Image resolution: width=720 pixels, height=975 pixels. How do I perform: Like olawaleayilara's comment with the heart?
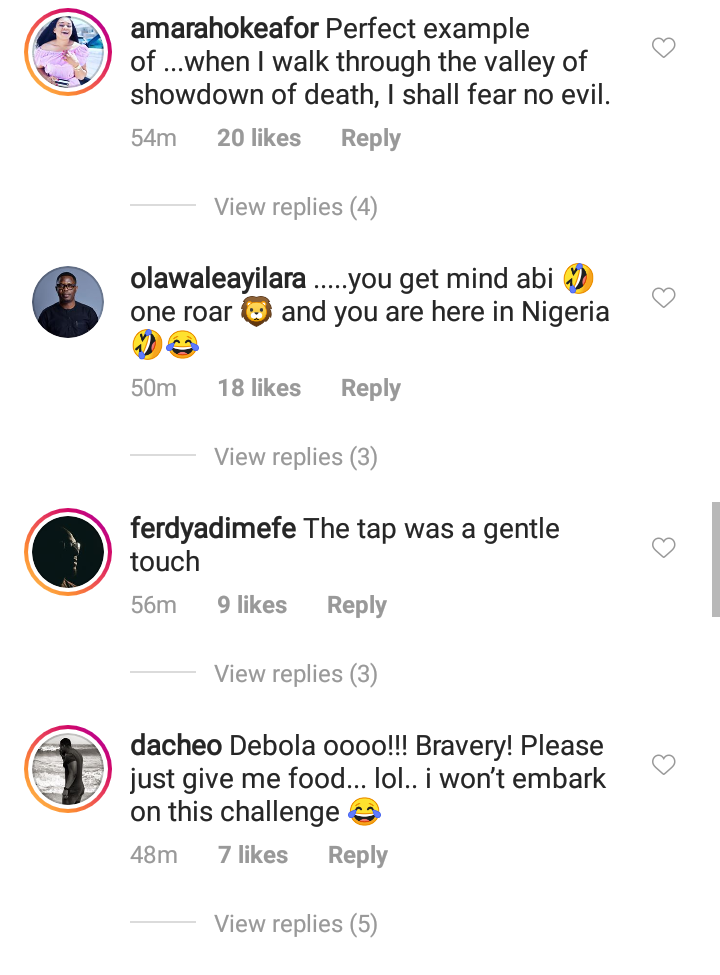pos(663,298)
